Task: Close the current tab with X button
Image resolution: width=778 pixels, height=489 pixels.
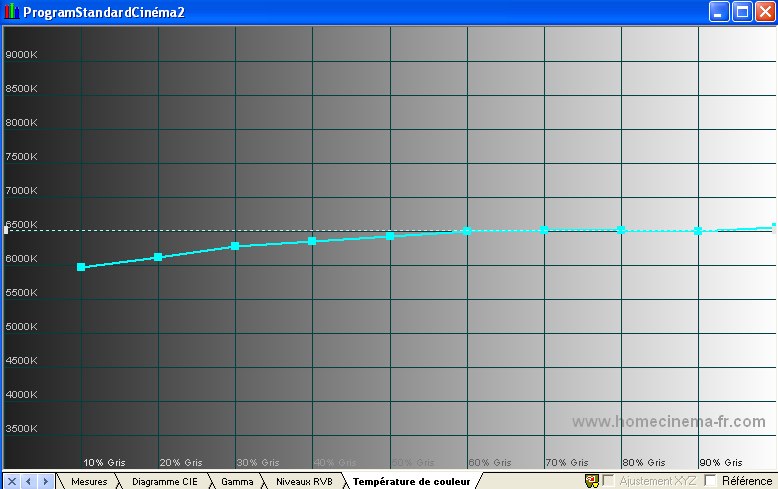Action: tap(12, 481)
